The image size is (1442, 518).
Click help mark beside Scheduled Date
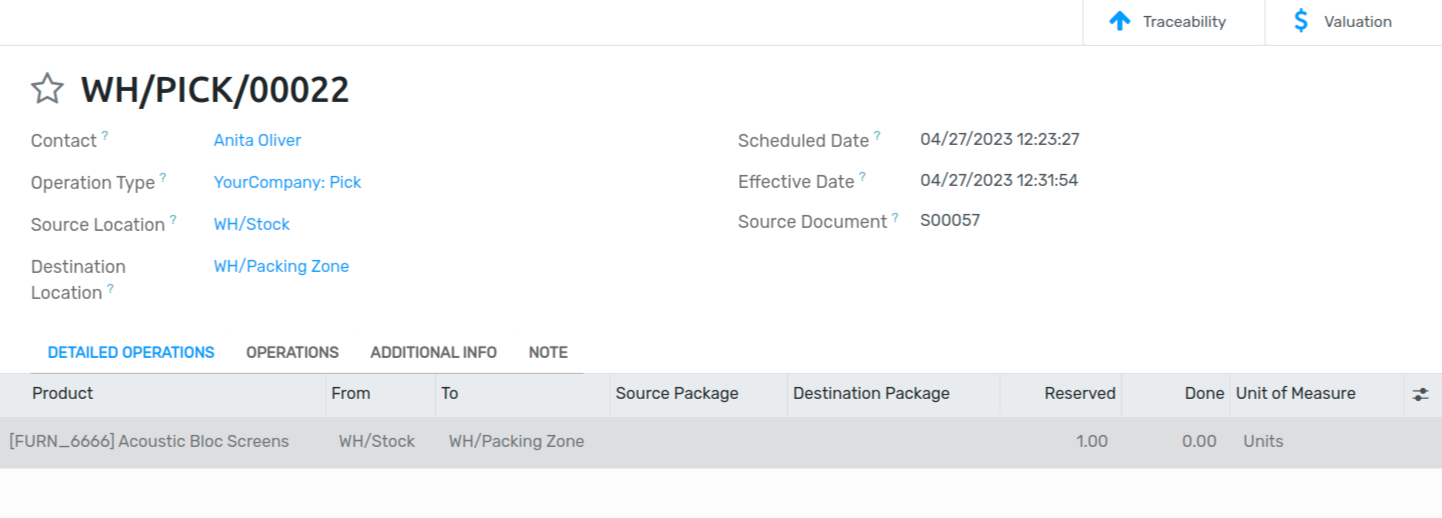pos(877,135)
